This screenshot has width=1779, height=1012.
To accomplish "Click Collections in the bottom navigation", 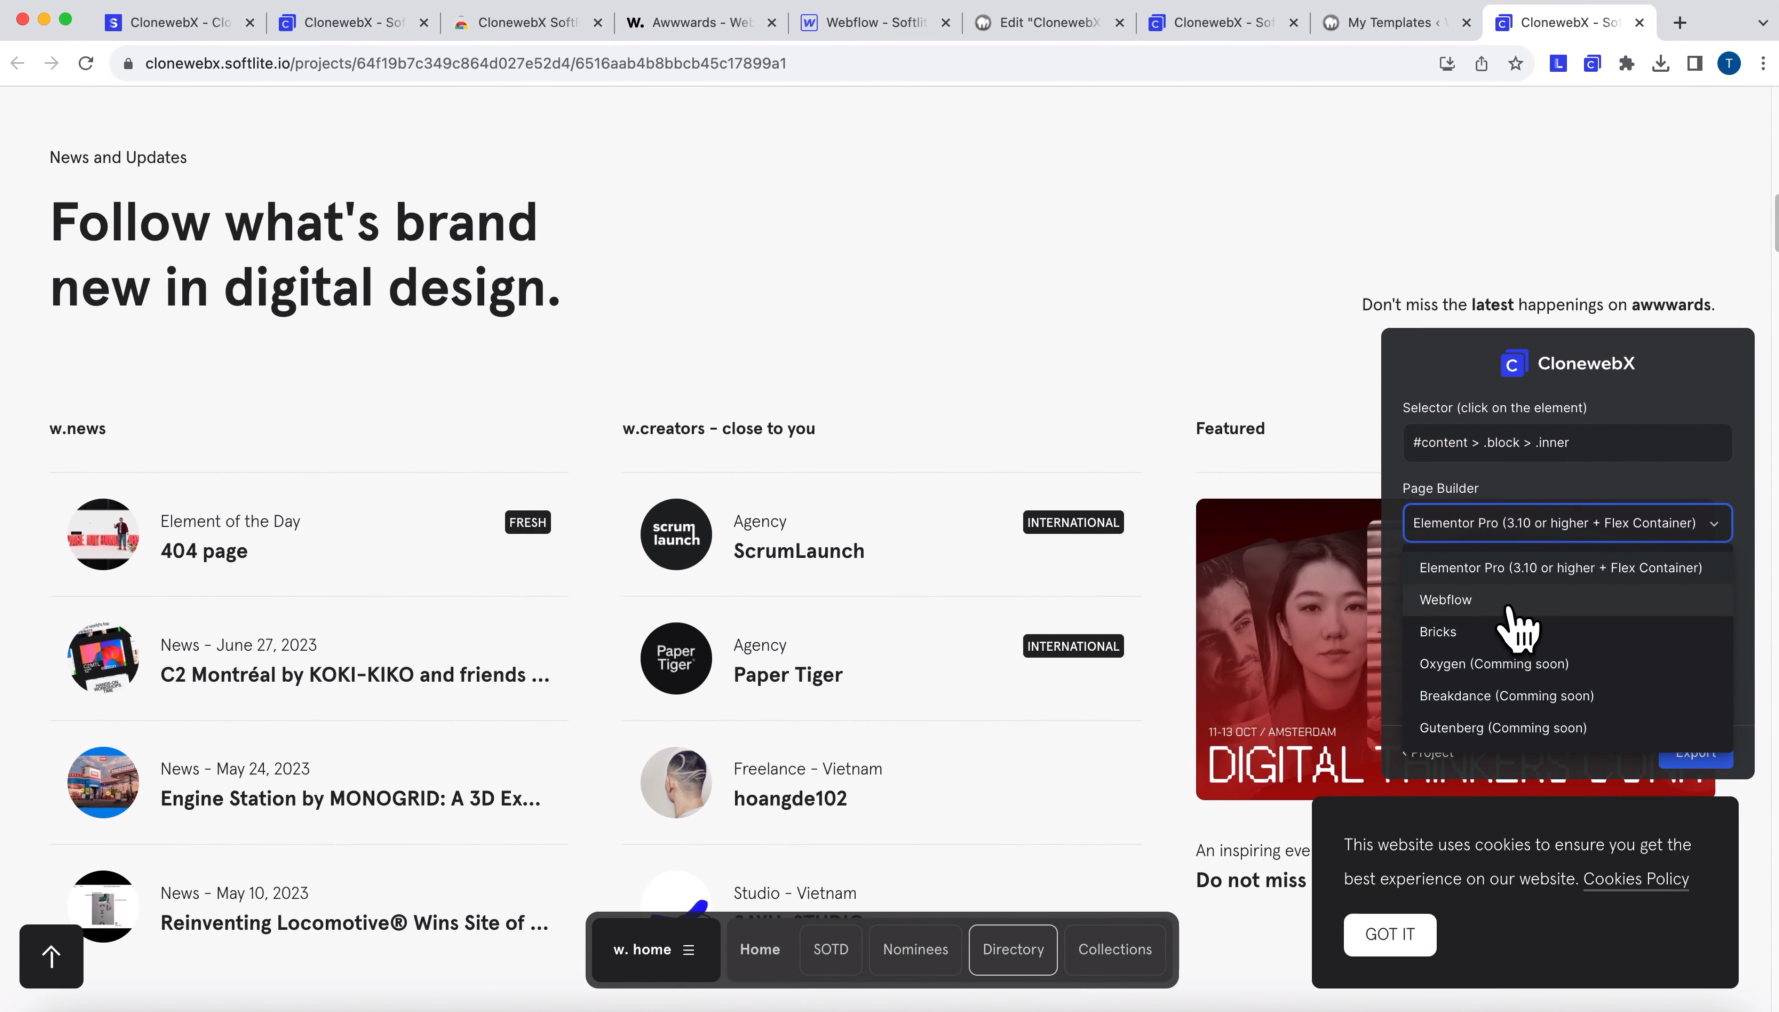I will 1115,949.
